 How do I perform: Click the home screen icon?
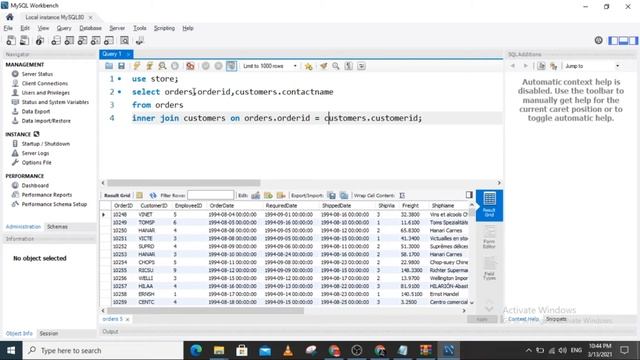[10, 17]
